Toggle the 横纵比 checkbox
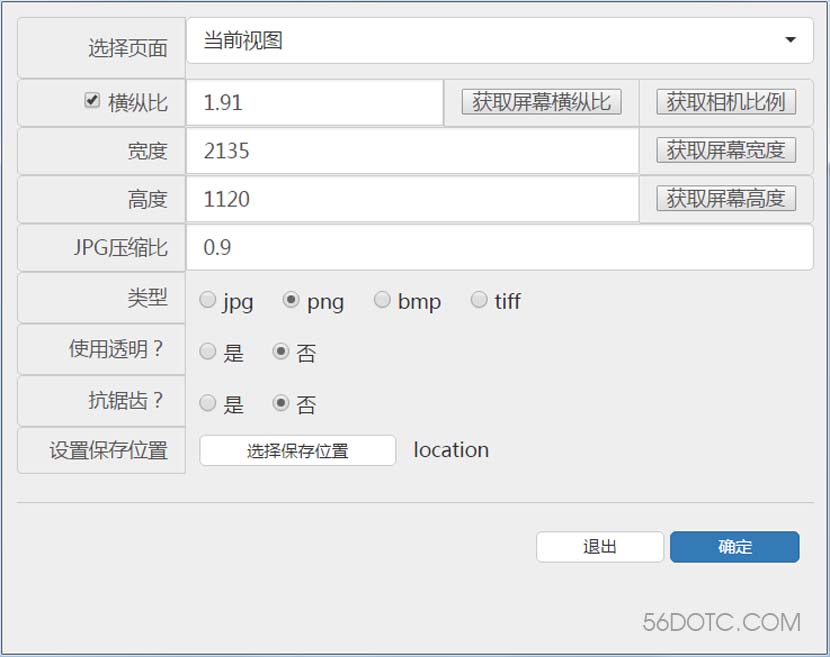This screenshot has height=657, width=830. point(92,100)
